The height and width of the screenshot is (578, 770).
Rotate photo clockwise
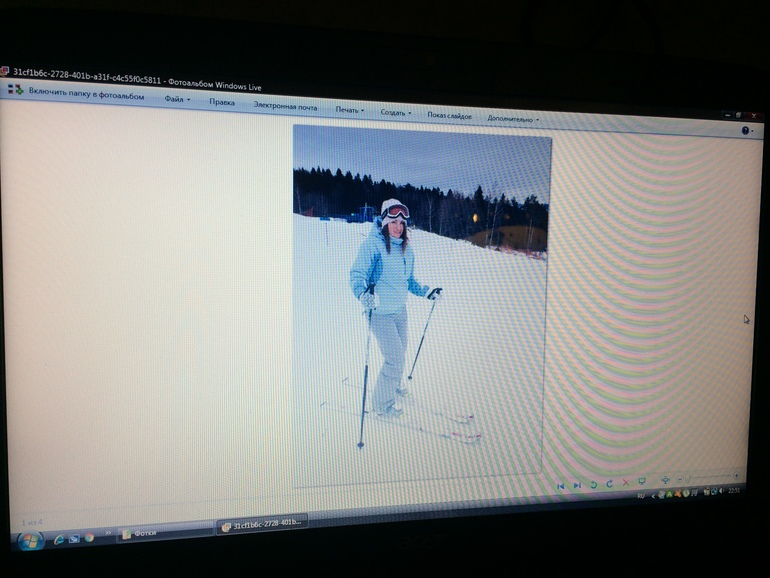pos(609,484)
